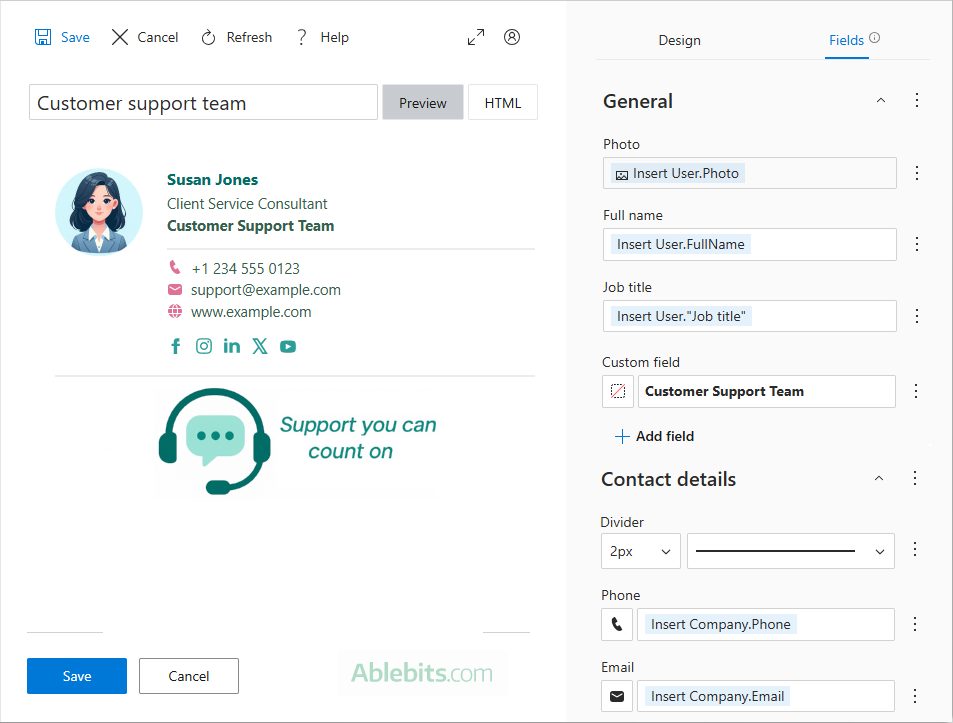Open the divider line style dropdown
Image resolution: width=953 pixels, height=723 pixels.
tap(790, 551)
